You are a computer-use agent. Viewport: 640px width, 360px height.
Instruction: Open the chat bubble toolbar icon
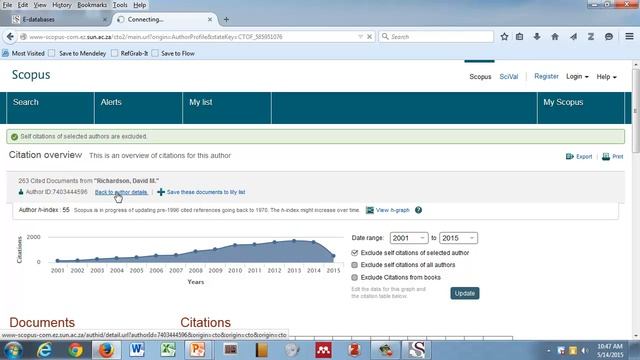pyautogui.click(x=609, y=37)
